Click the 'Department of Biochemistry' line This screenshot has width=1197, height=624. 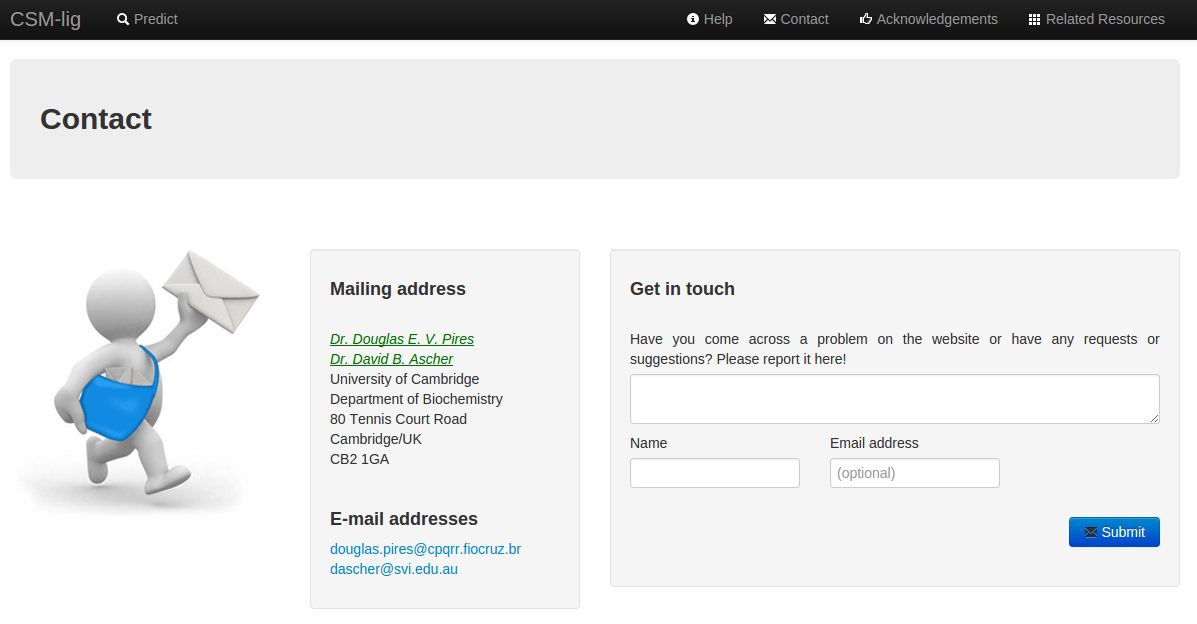click(x=416, y=399)
